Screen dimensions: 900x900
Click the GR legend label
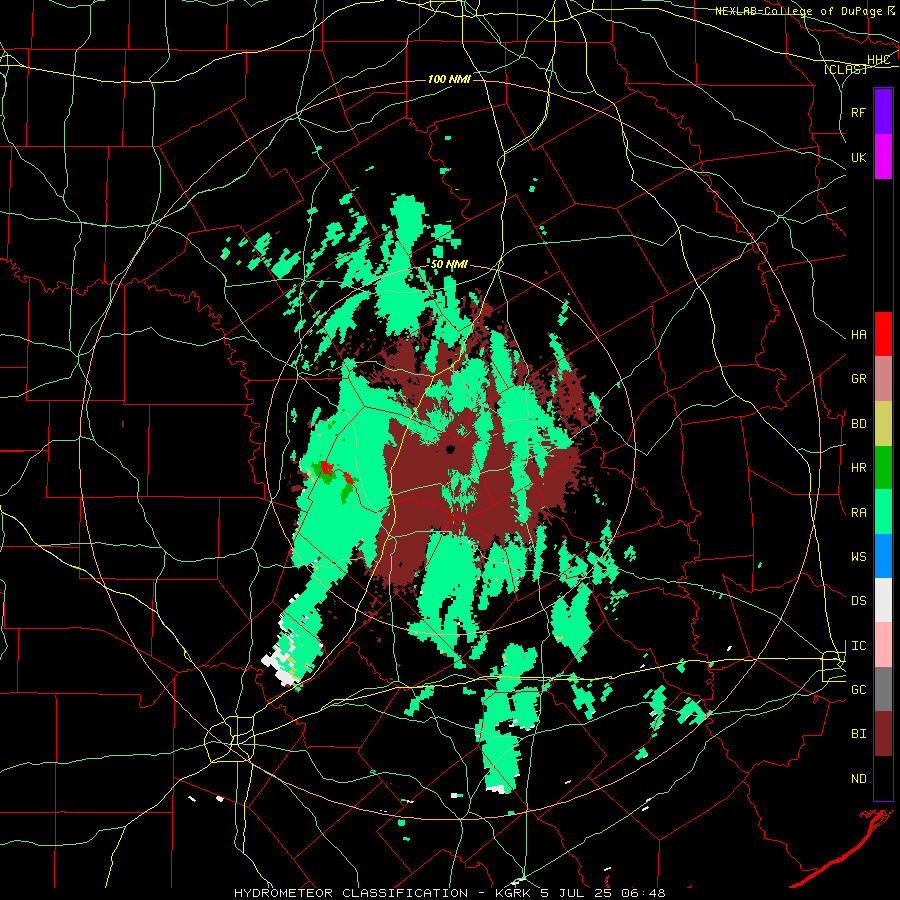[858, 378]
